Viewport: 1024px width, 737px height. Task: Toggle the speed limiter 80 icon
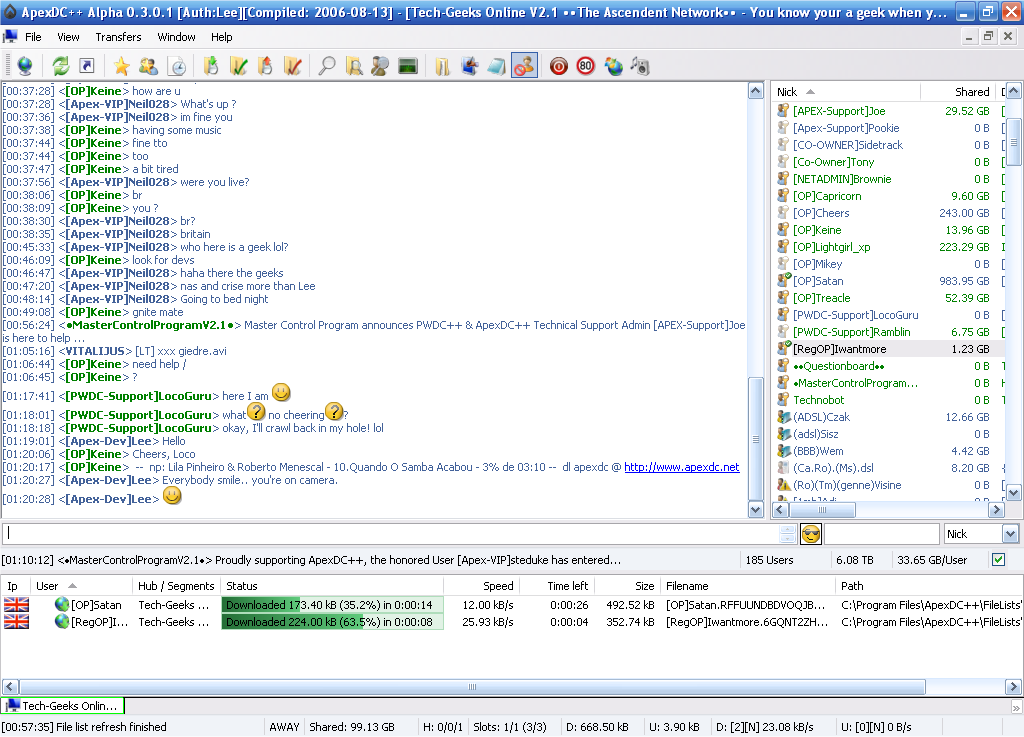pos(586,66)
